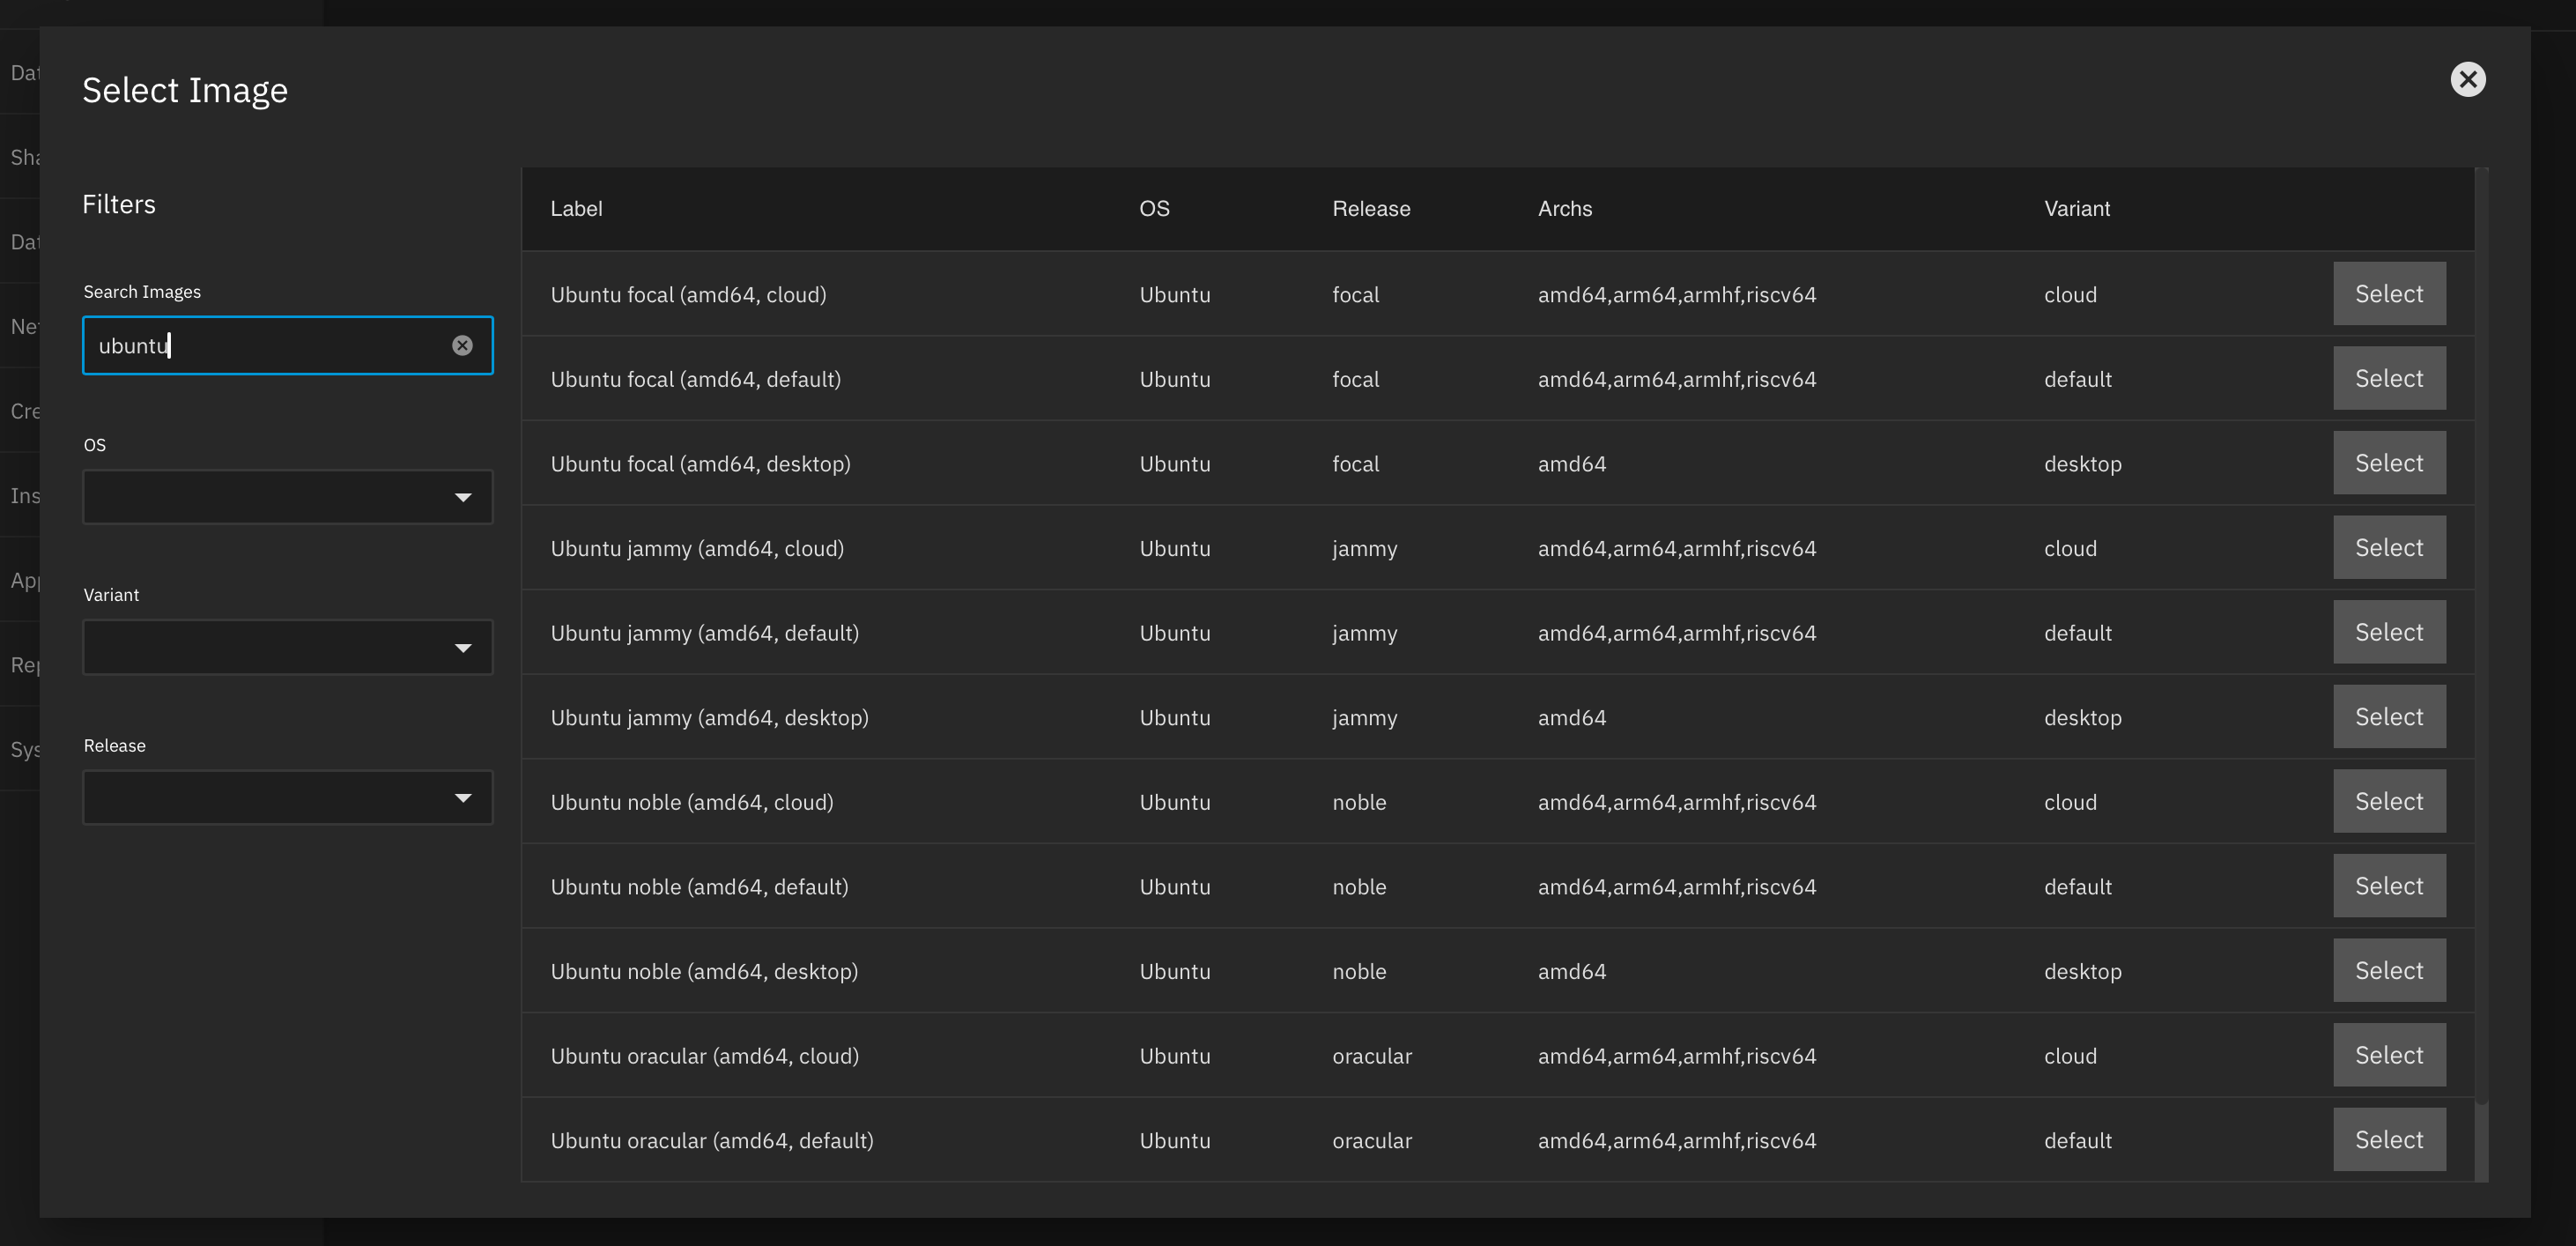Screen dimensions: 2576x1246
Task: Click label text Ubuntu jammy (amd64, cloud)
Action: [x=697, y=548]
